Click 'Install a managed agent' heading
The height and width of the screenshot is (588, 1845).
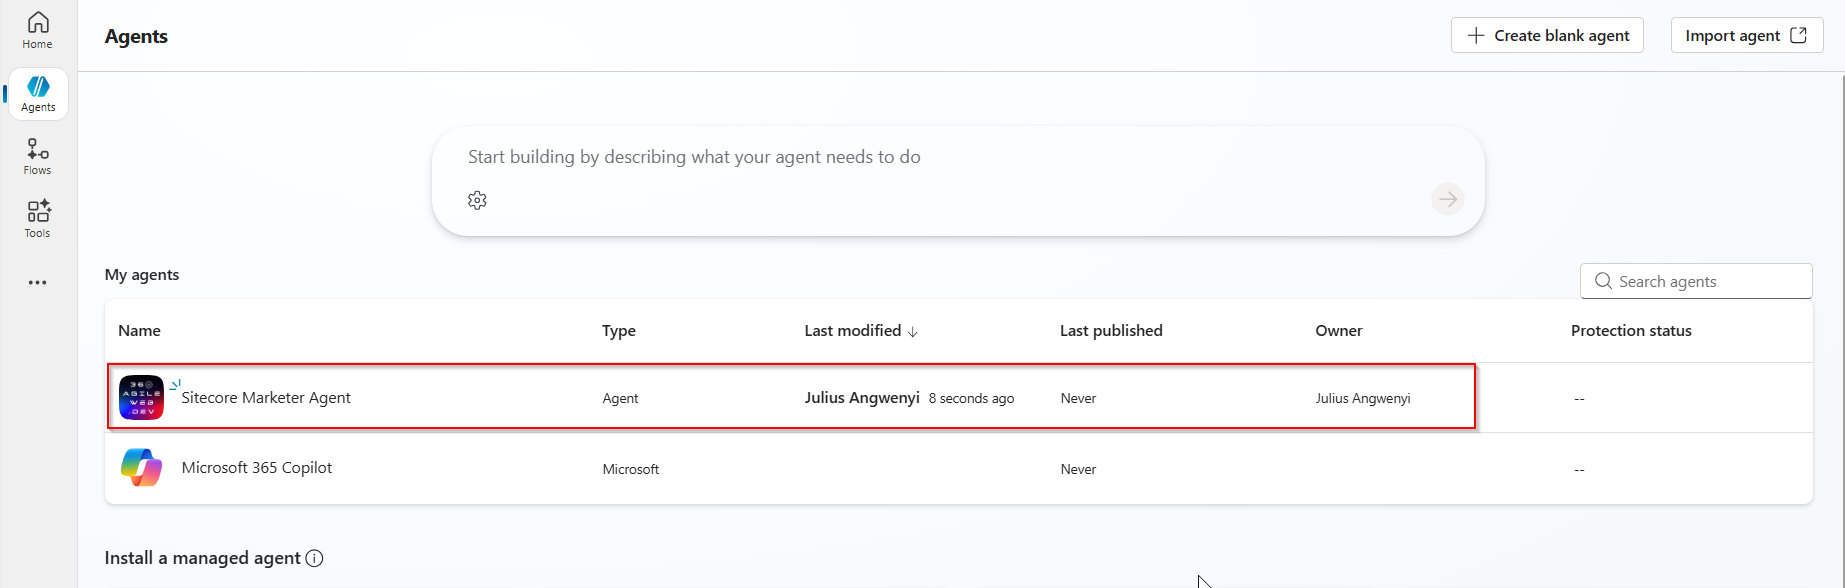[203, 558]
